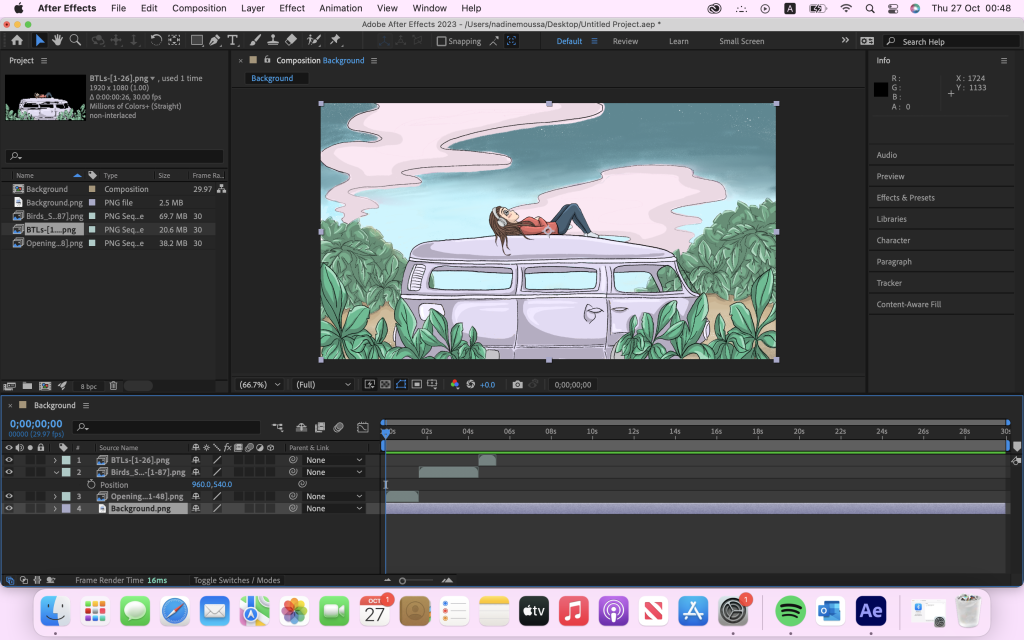Open magnification 66.7% dropdown

[x=259, y=385]
